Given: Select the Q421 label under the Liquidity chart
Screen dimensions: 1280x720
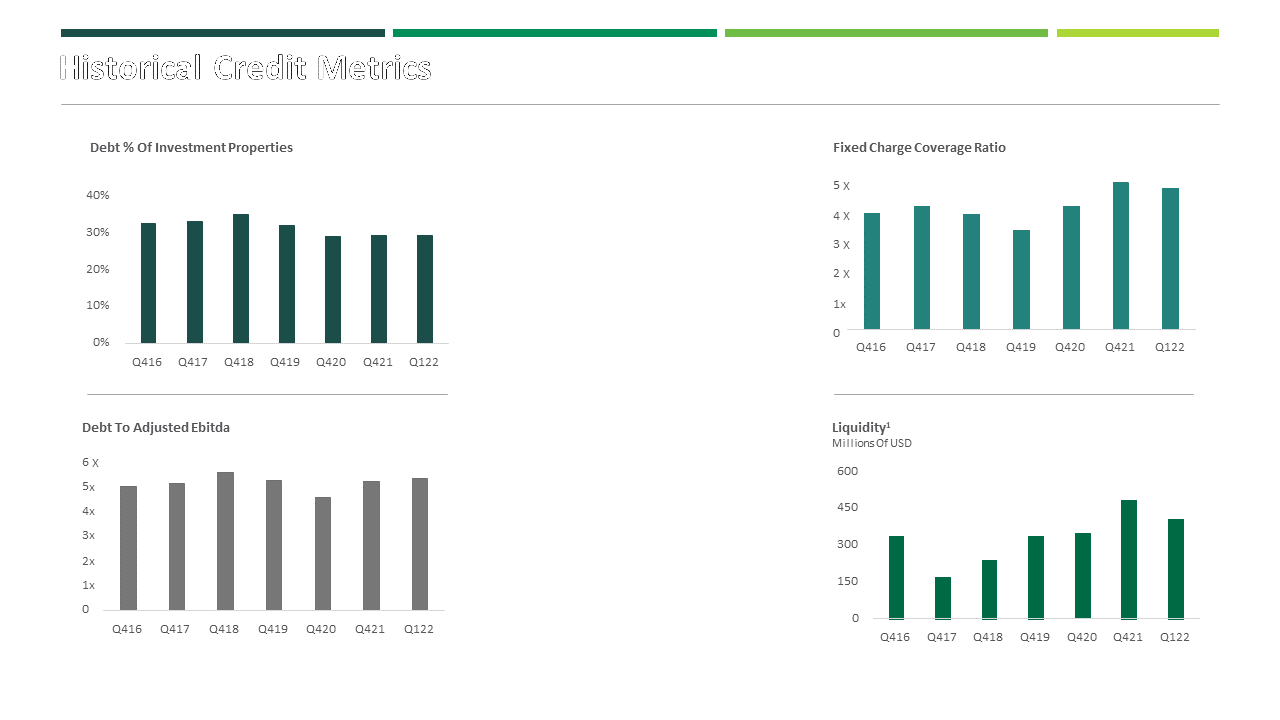Looking at the screenshot, I should tap(1128, 637).
